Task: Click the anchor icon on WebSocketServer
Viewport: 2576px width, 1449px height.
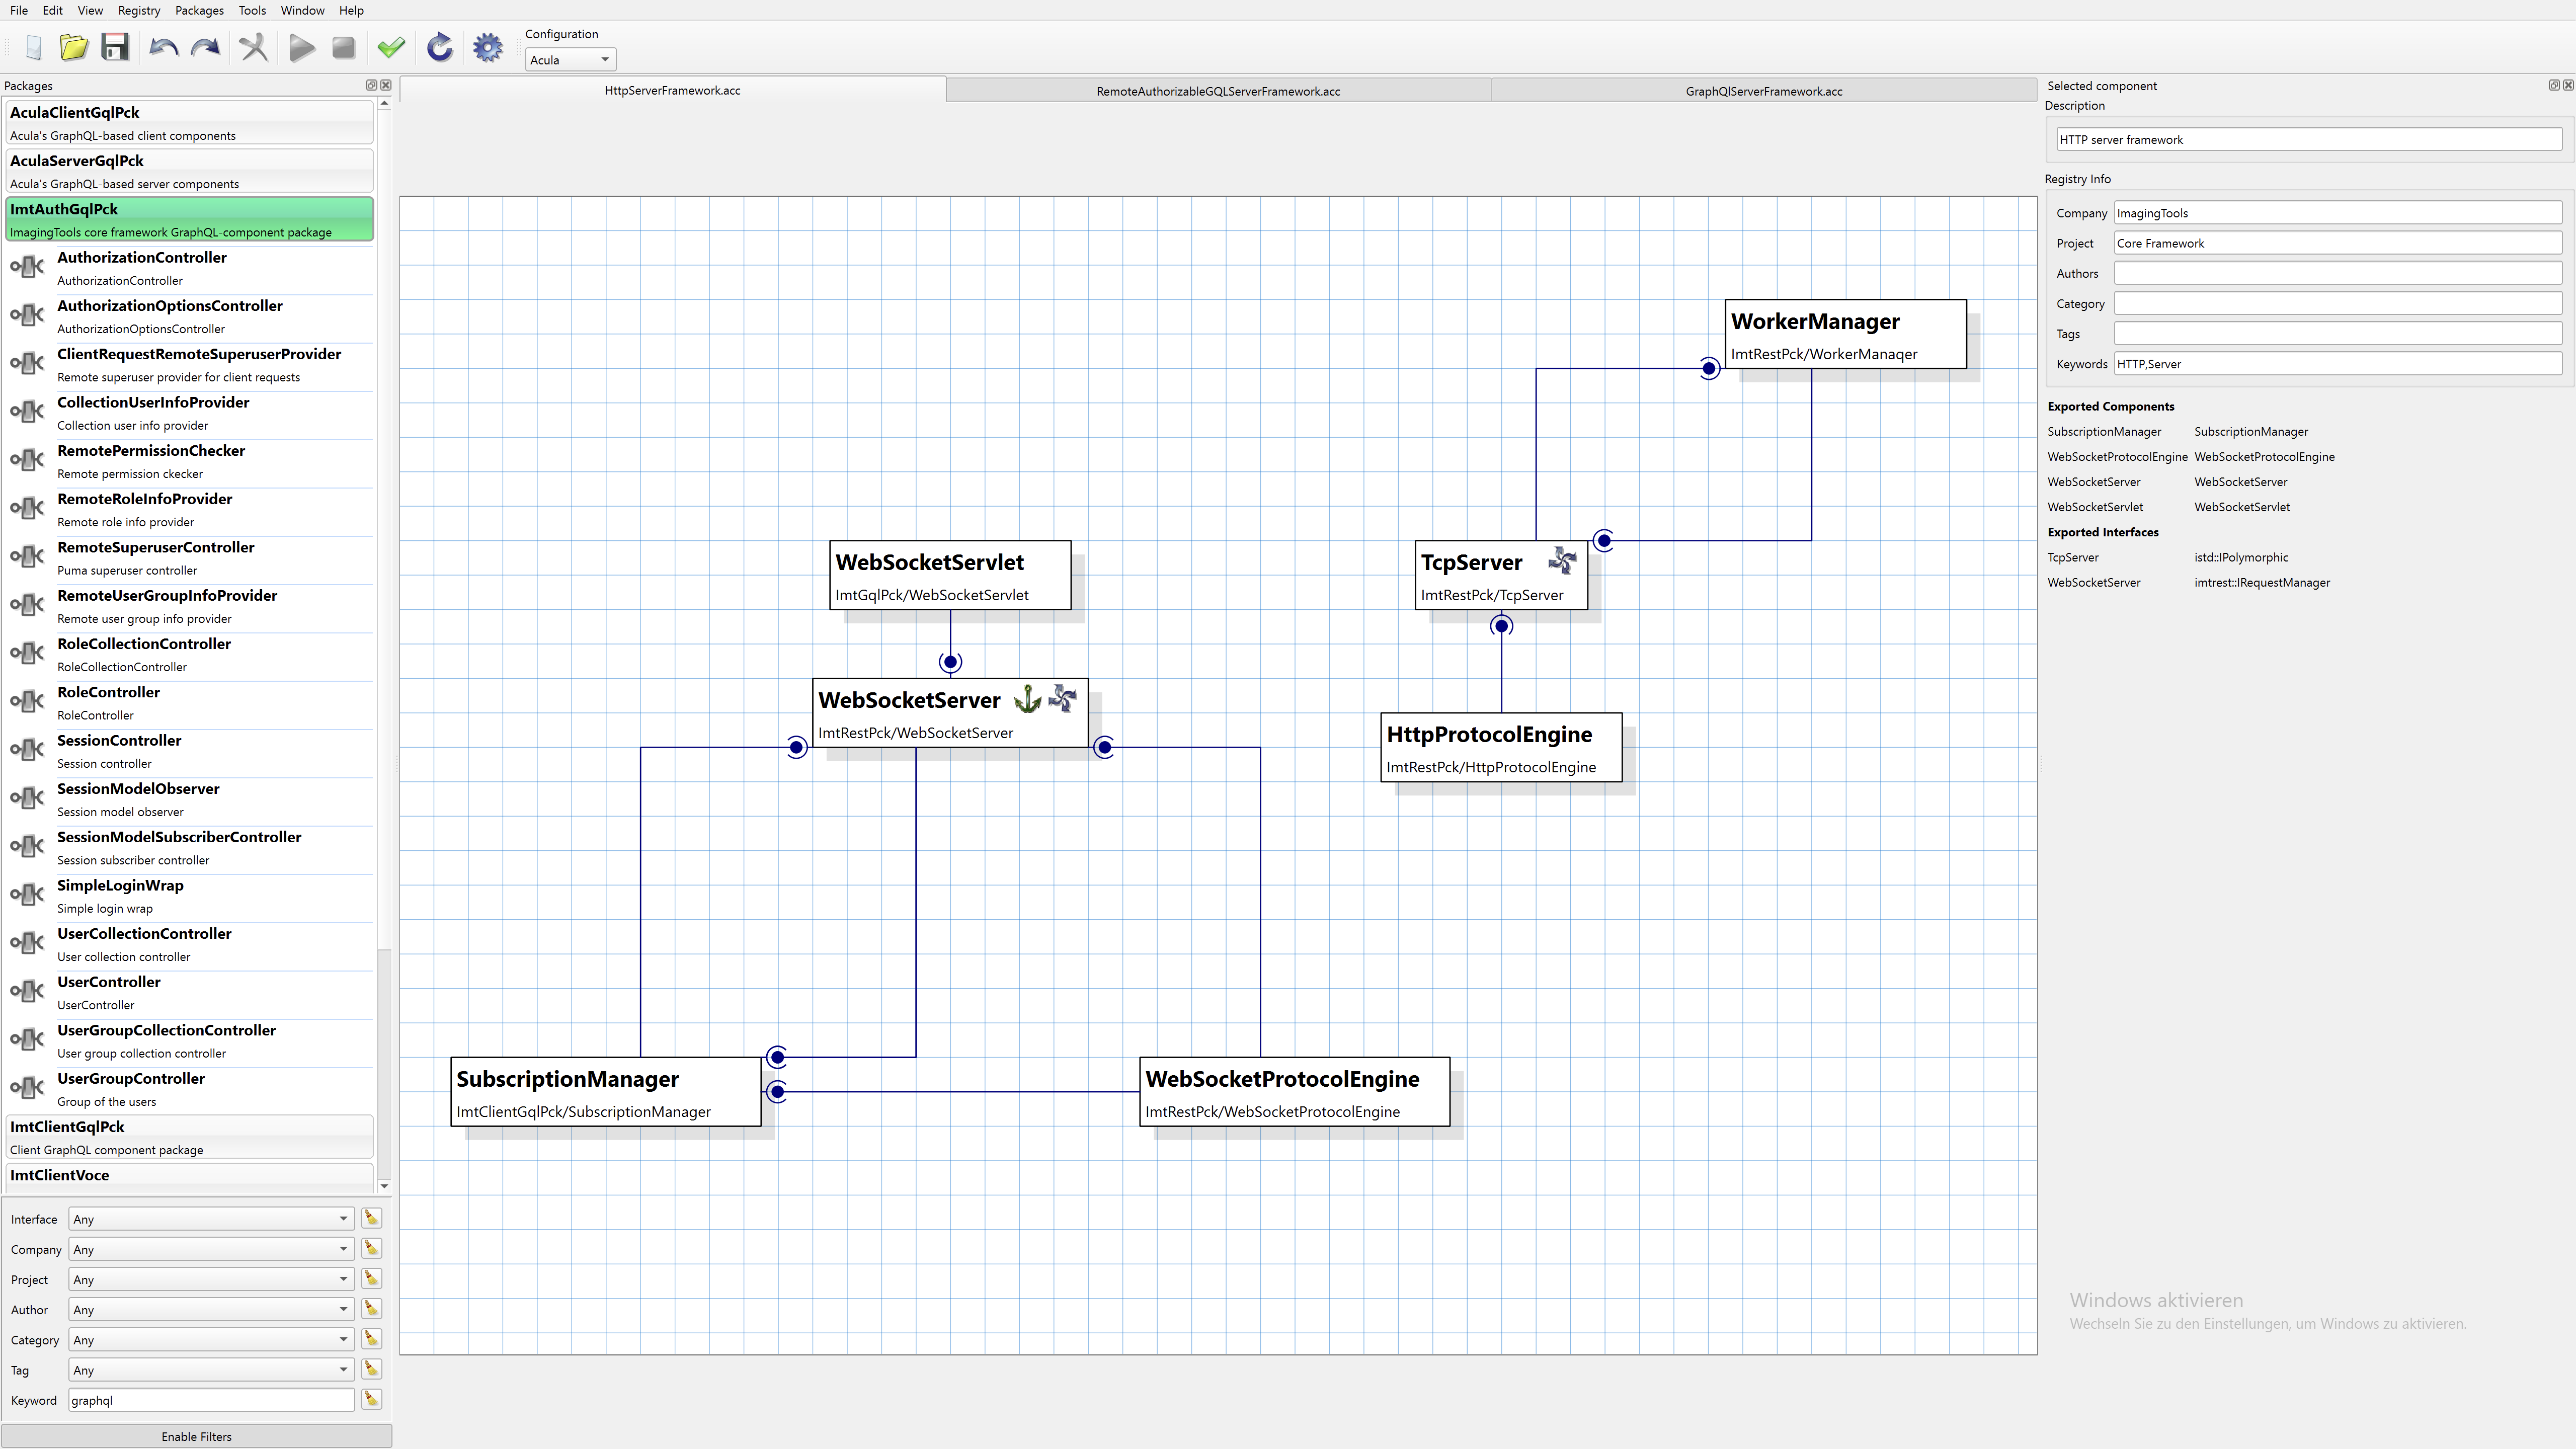Action: pyautogui.click(x=1027, y=699)
